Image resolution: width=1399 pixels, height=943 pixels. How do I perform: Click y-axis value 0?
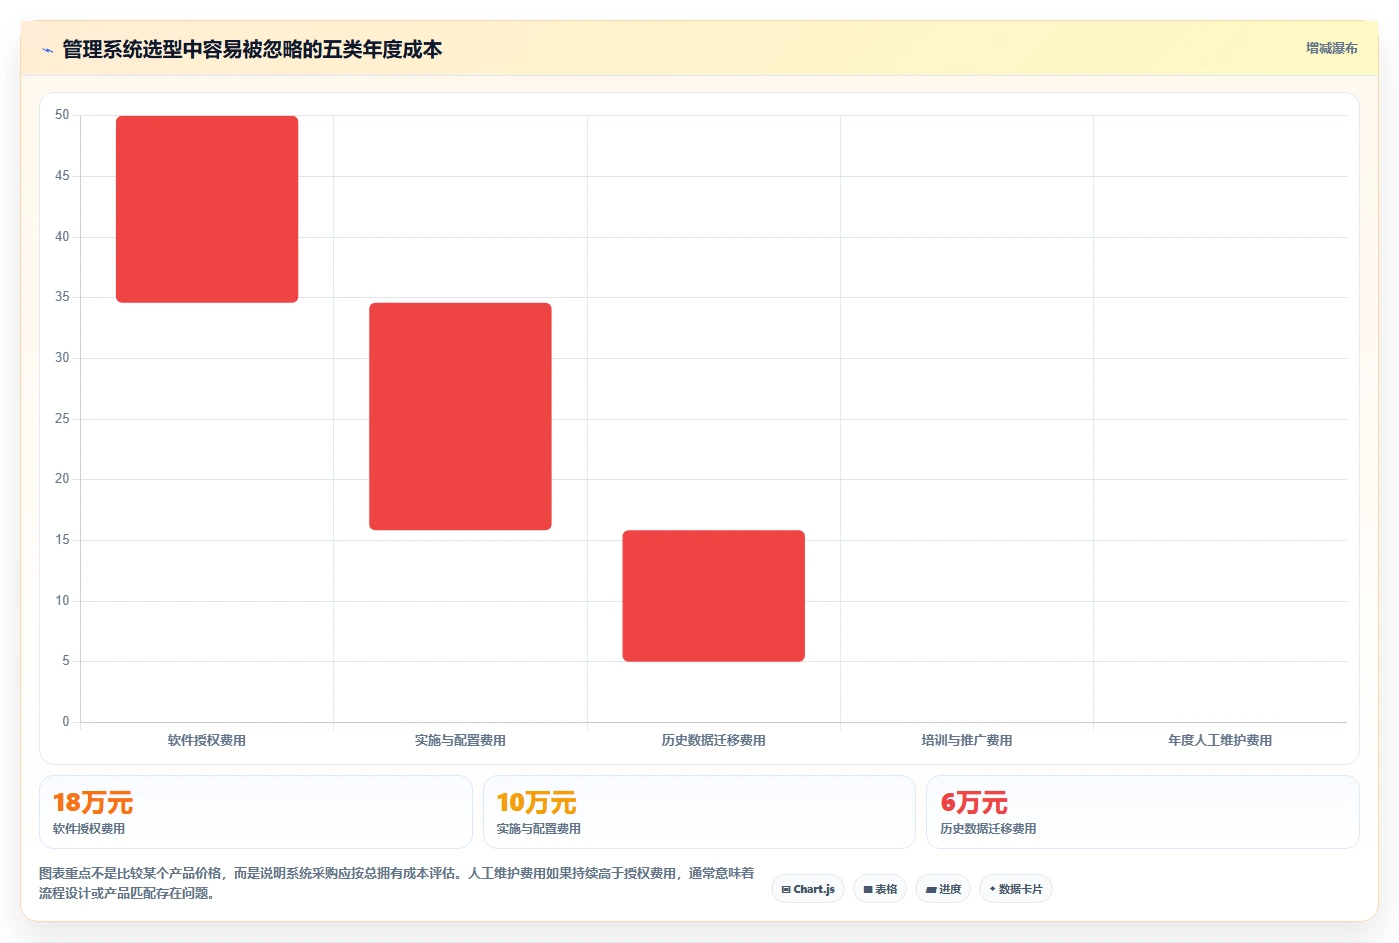[66, 722]
